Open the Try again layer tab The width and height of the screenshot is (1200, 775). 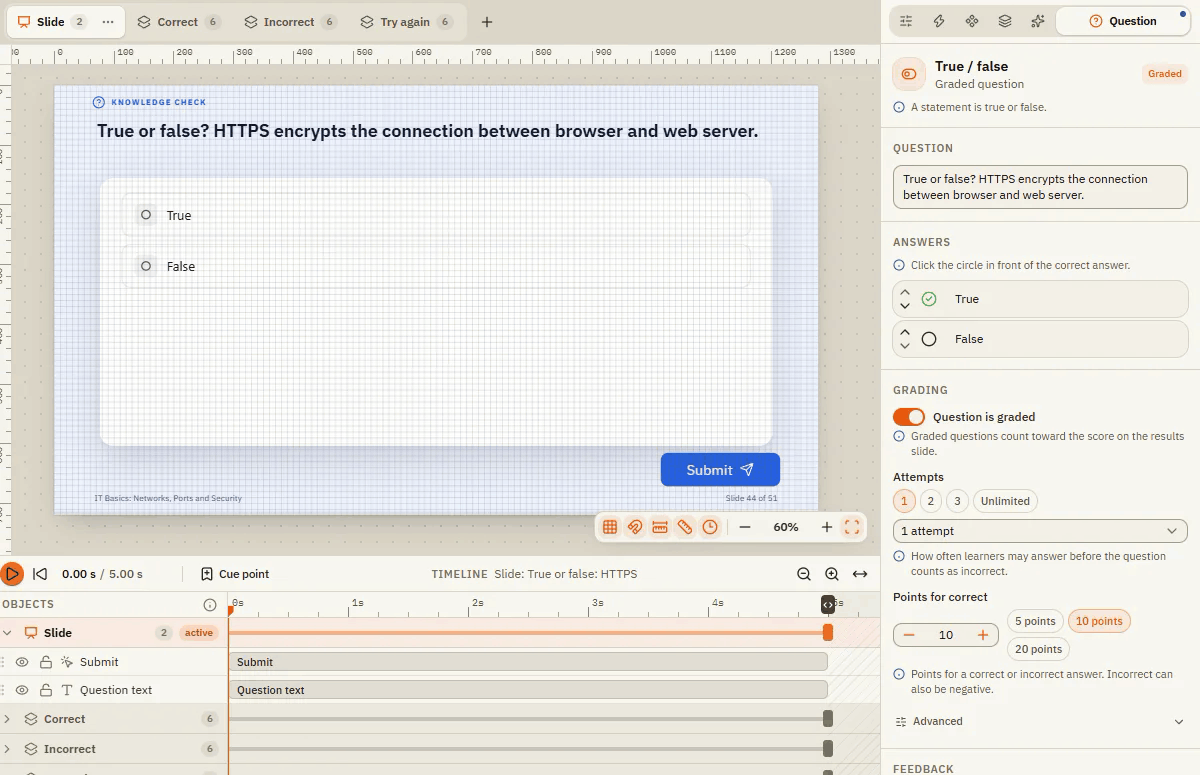[405, 22]
